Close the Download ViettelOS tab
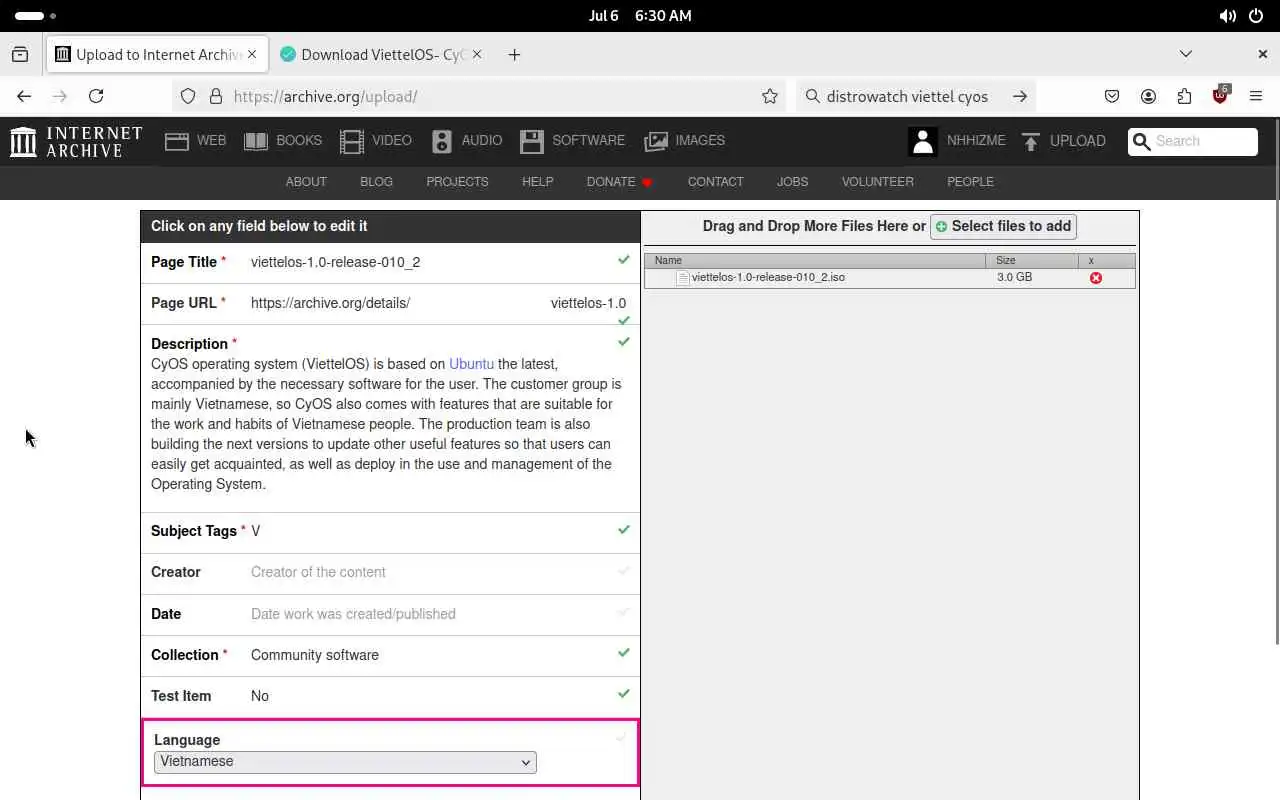The height and width of the screenshot is (800, 1280). click(477, 55)
